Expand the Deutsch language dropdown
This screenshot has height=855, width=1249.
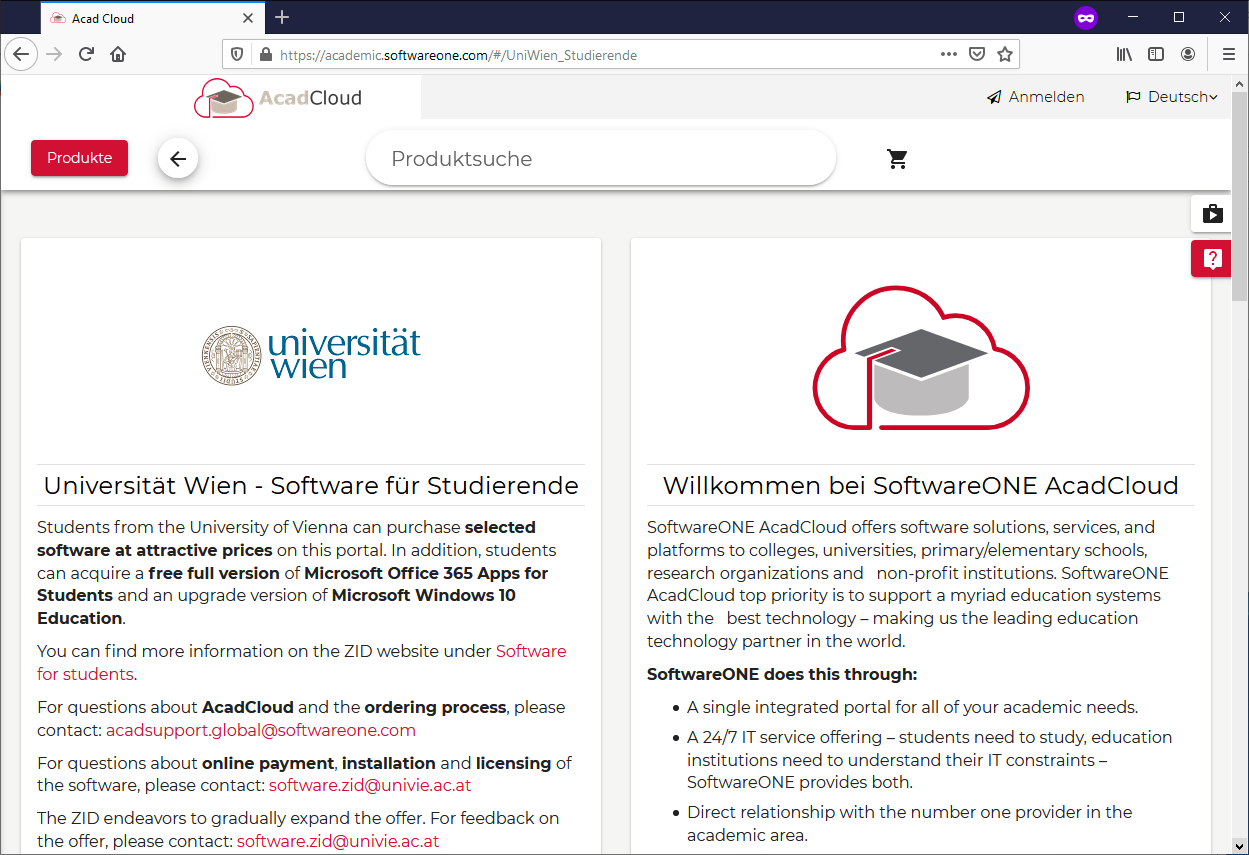point(1172,97)
